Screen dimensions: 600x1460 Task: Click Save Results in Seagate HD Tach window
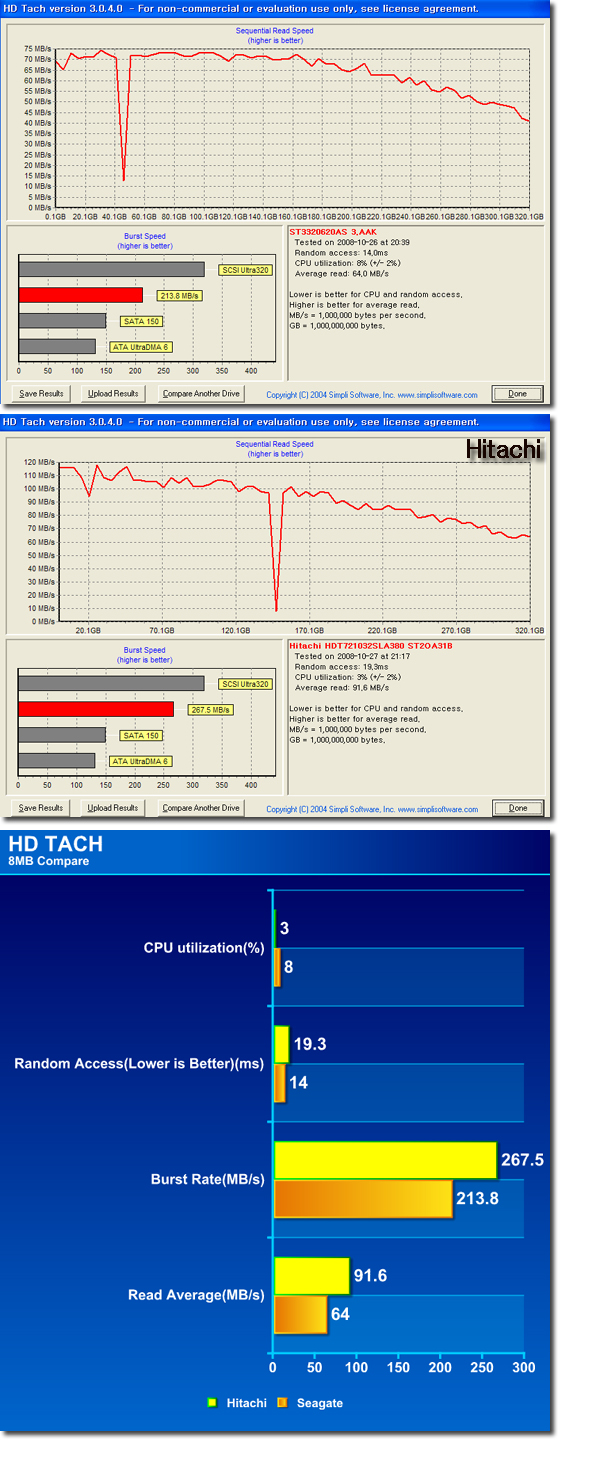pyautogui.click(x=41, y=393)
